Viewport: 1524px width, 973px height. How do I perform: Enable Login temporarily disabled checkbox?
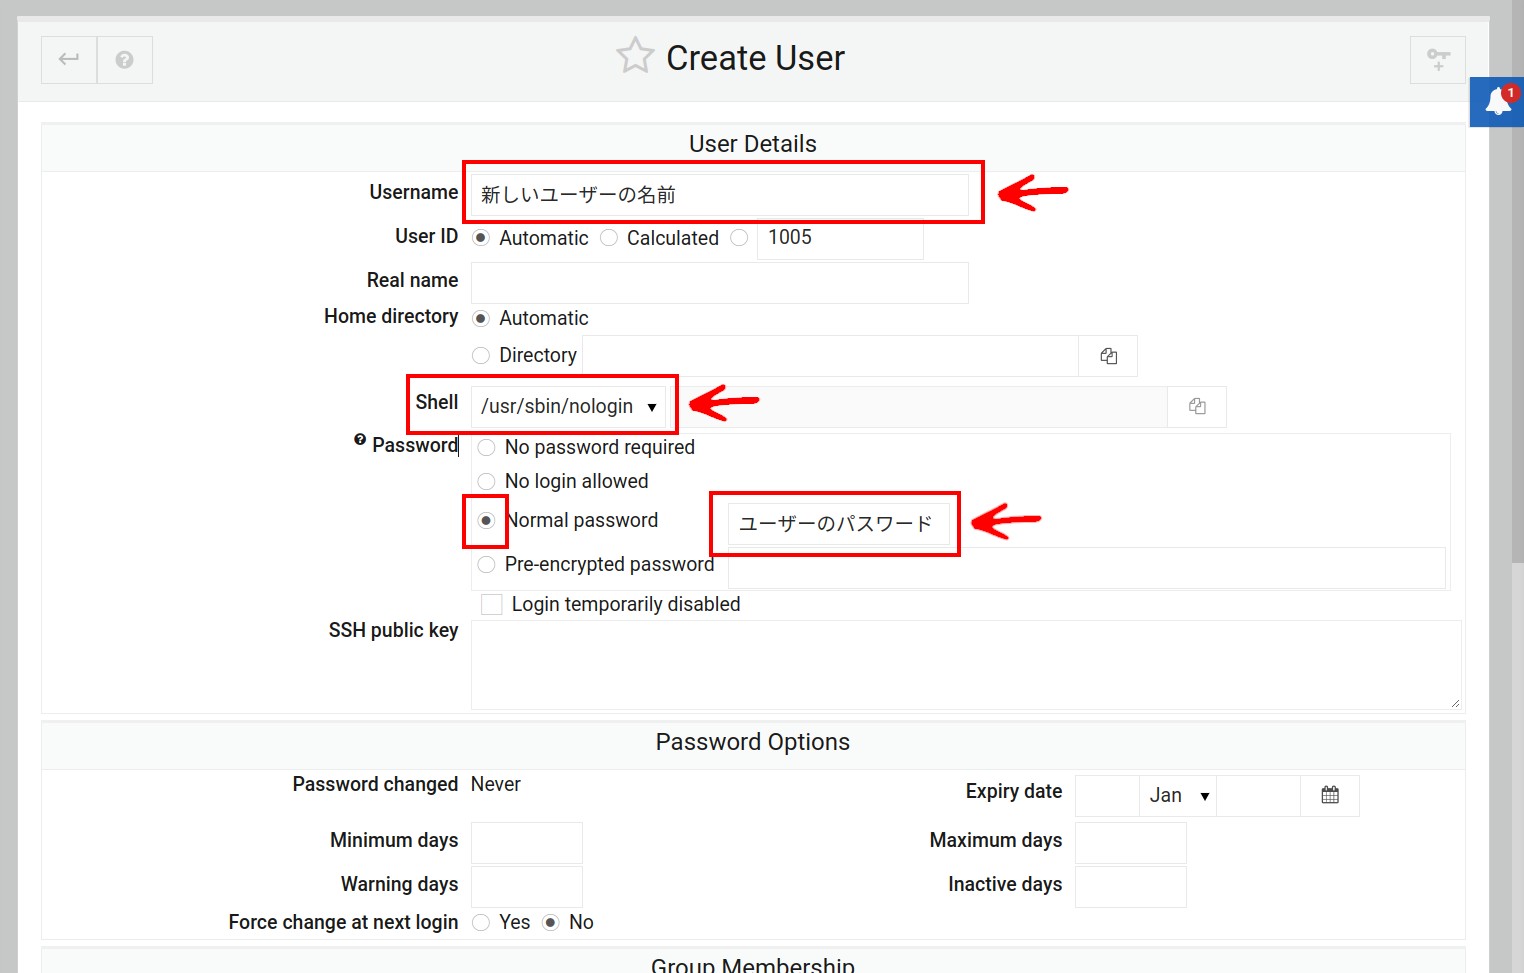(492, 604)
